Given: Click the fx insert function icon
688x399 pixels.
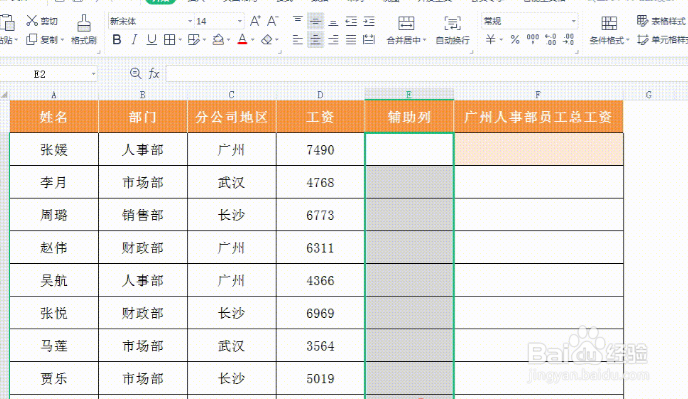Looking at the screenshot, I should pyautogui.click(x=154, y=74).
